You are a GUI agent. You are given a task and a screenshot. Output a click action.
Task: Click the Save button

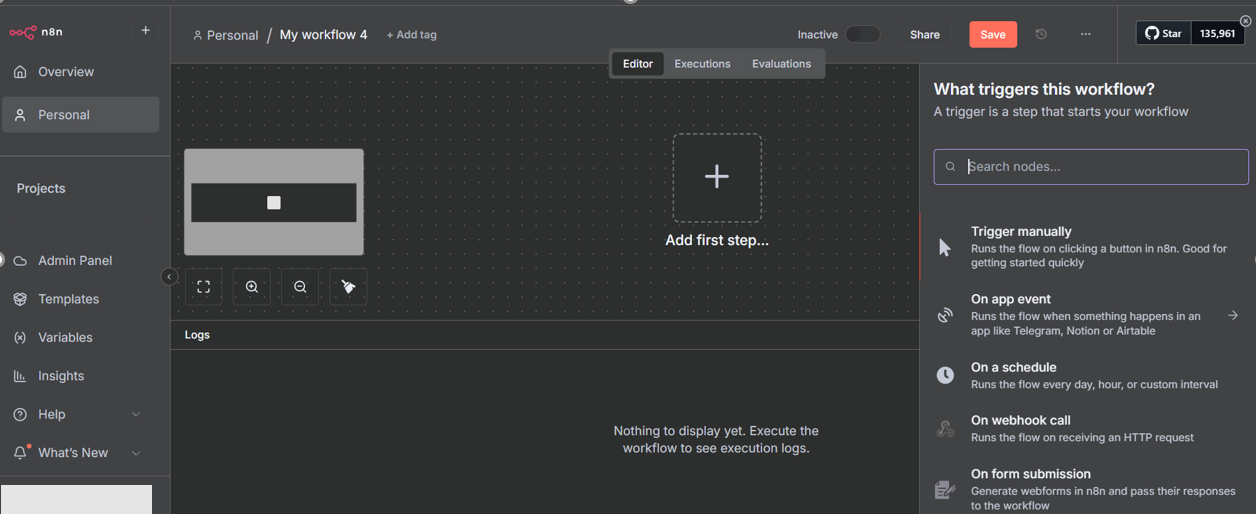coord(992,34)
